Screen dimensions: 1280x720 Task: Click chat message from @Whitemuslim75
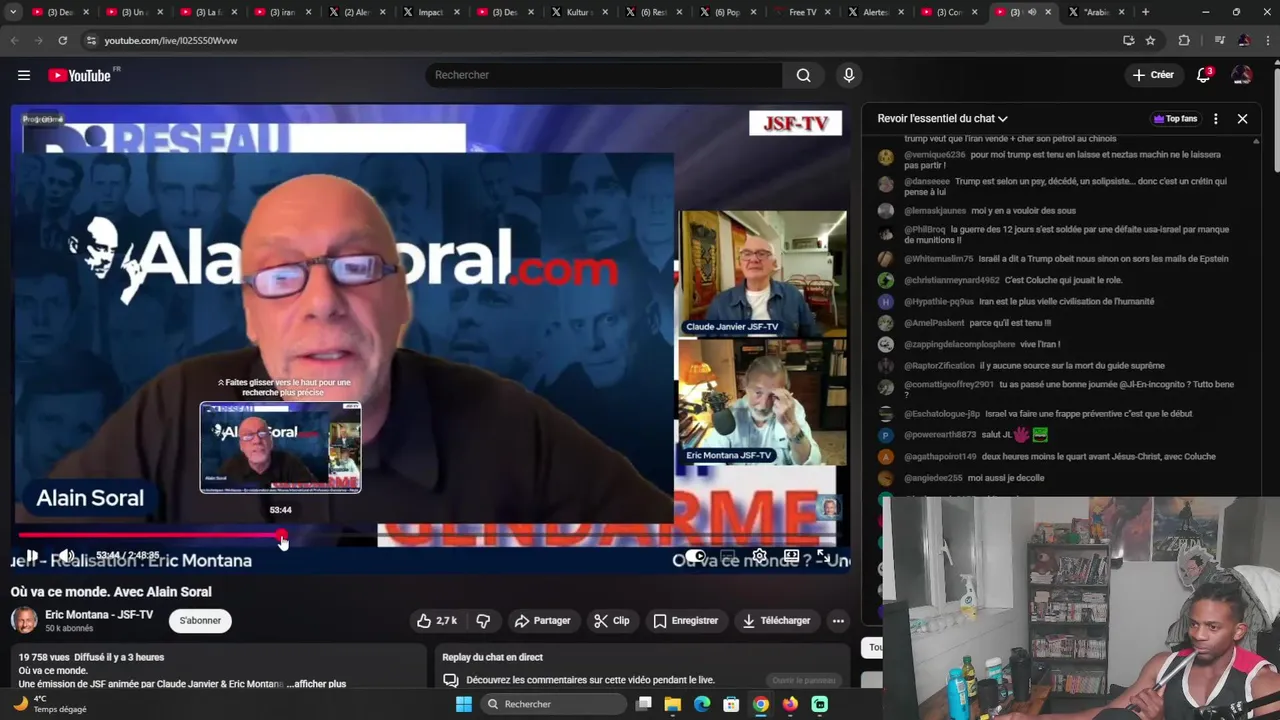(x=1065, y=259)
